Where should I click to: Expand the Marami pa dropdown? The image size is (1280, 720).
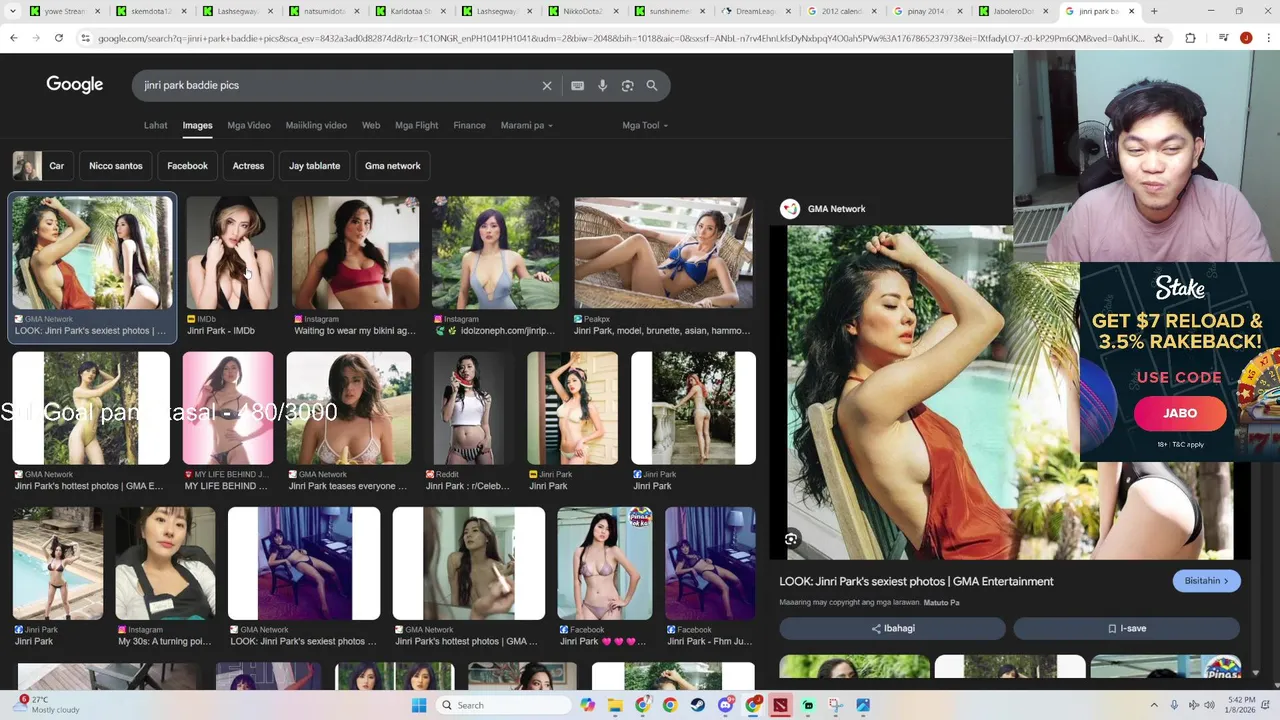pos(527,125)
